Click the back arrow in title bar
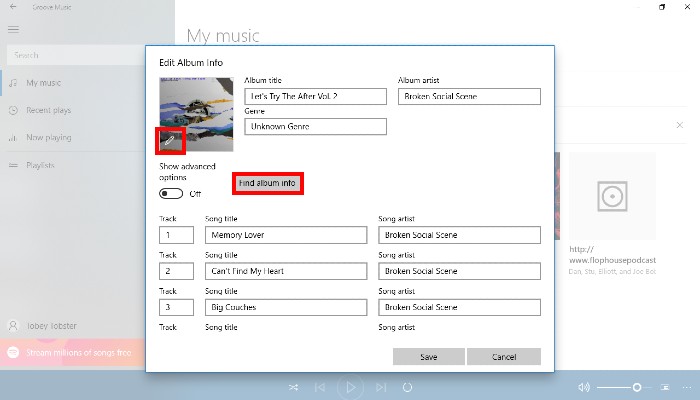The width and height of the screenshot is (700, 400). click(13, 7)
